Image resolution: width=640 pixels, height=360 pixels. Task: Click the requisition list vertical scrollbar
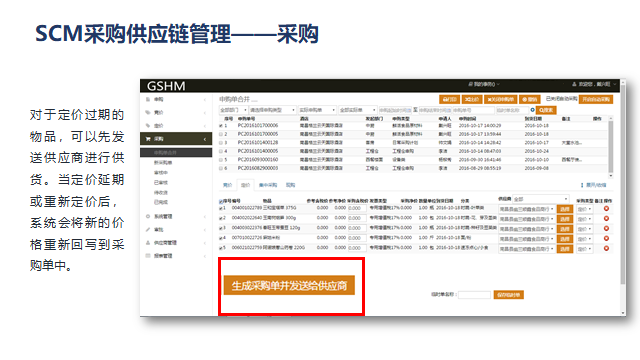point(611,147)
